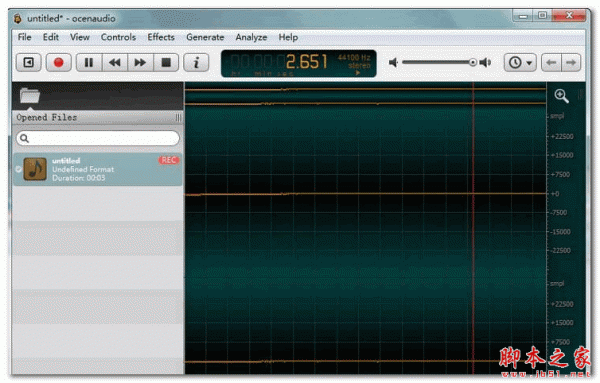Select the untitled file entry
Image resolution: width=600 pixels, height=383 pixels.
coord(98,169)
